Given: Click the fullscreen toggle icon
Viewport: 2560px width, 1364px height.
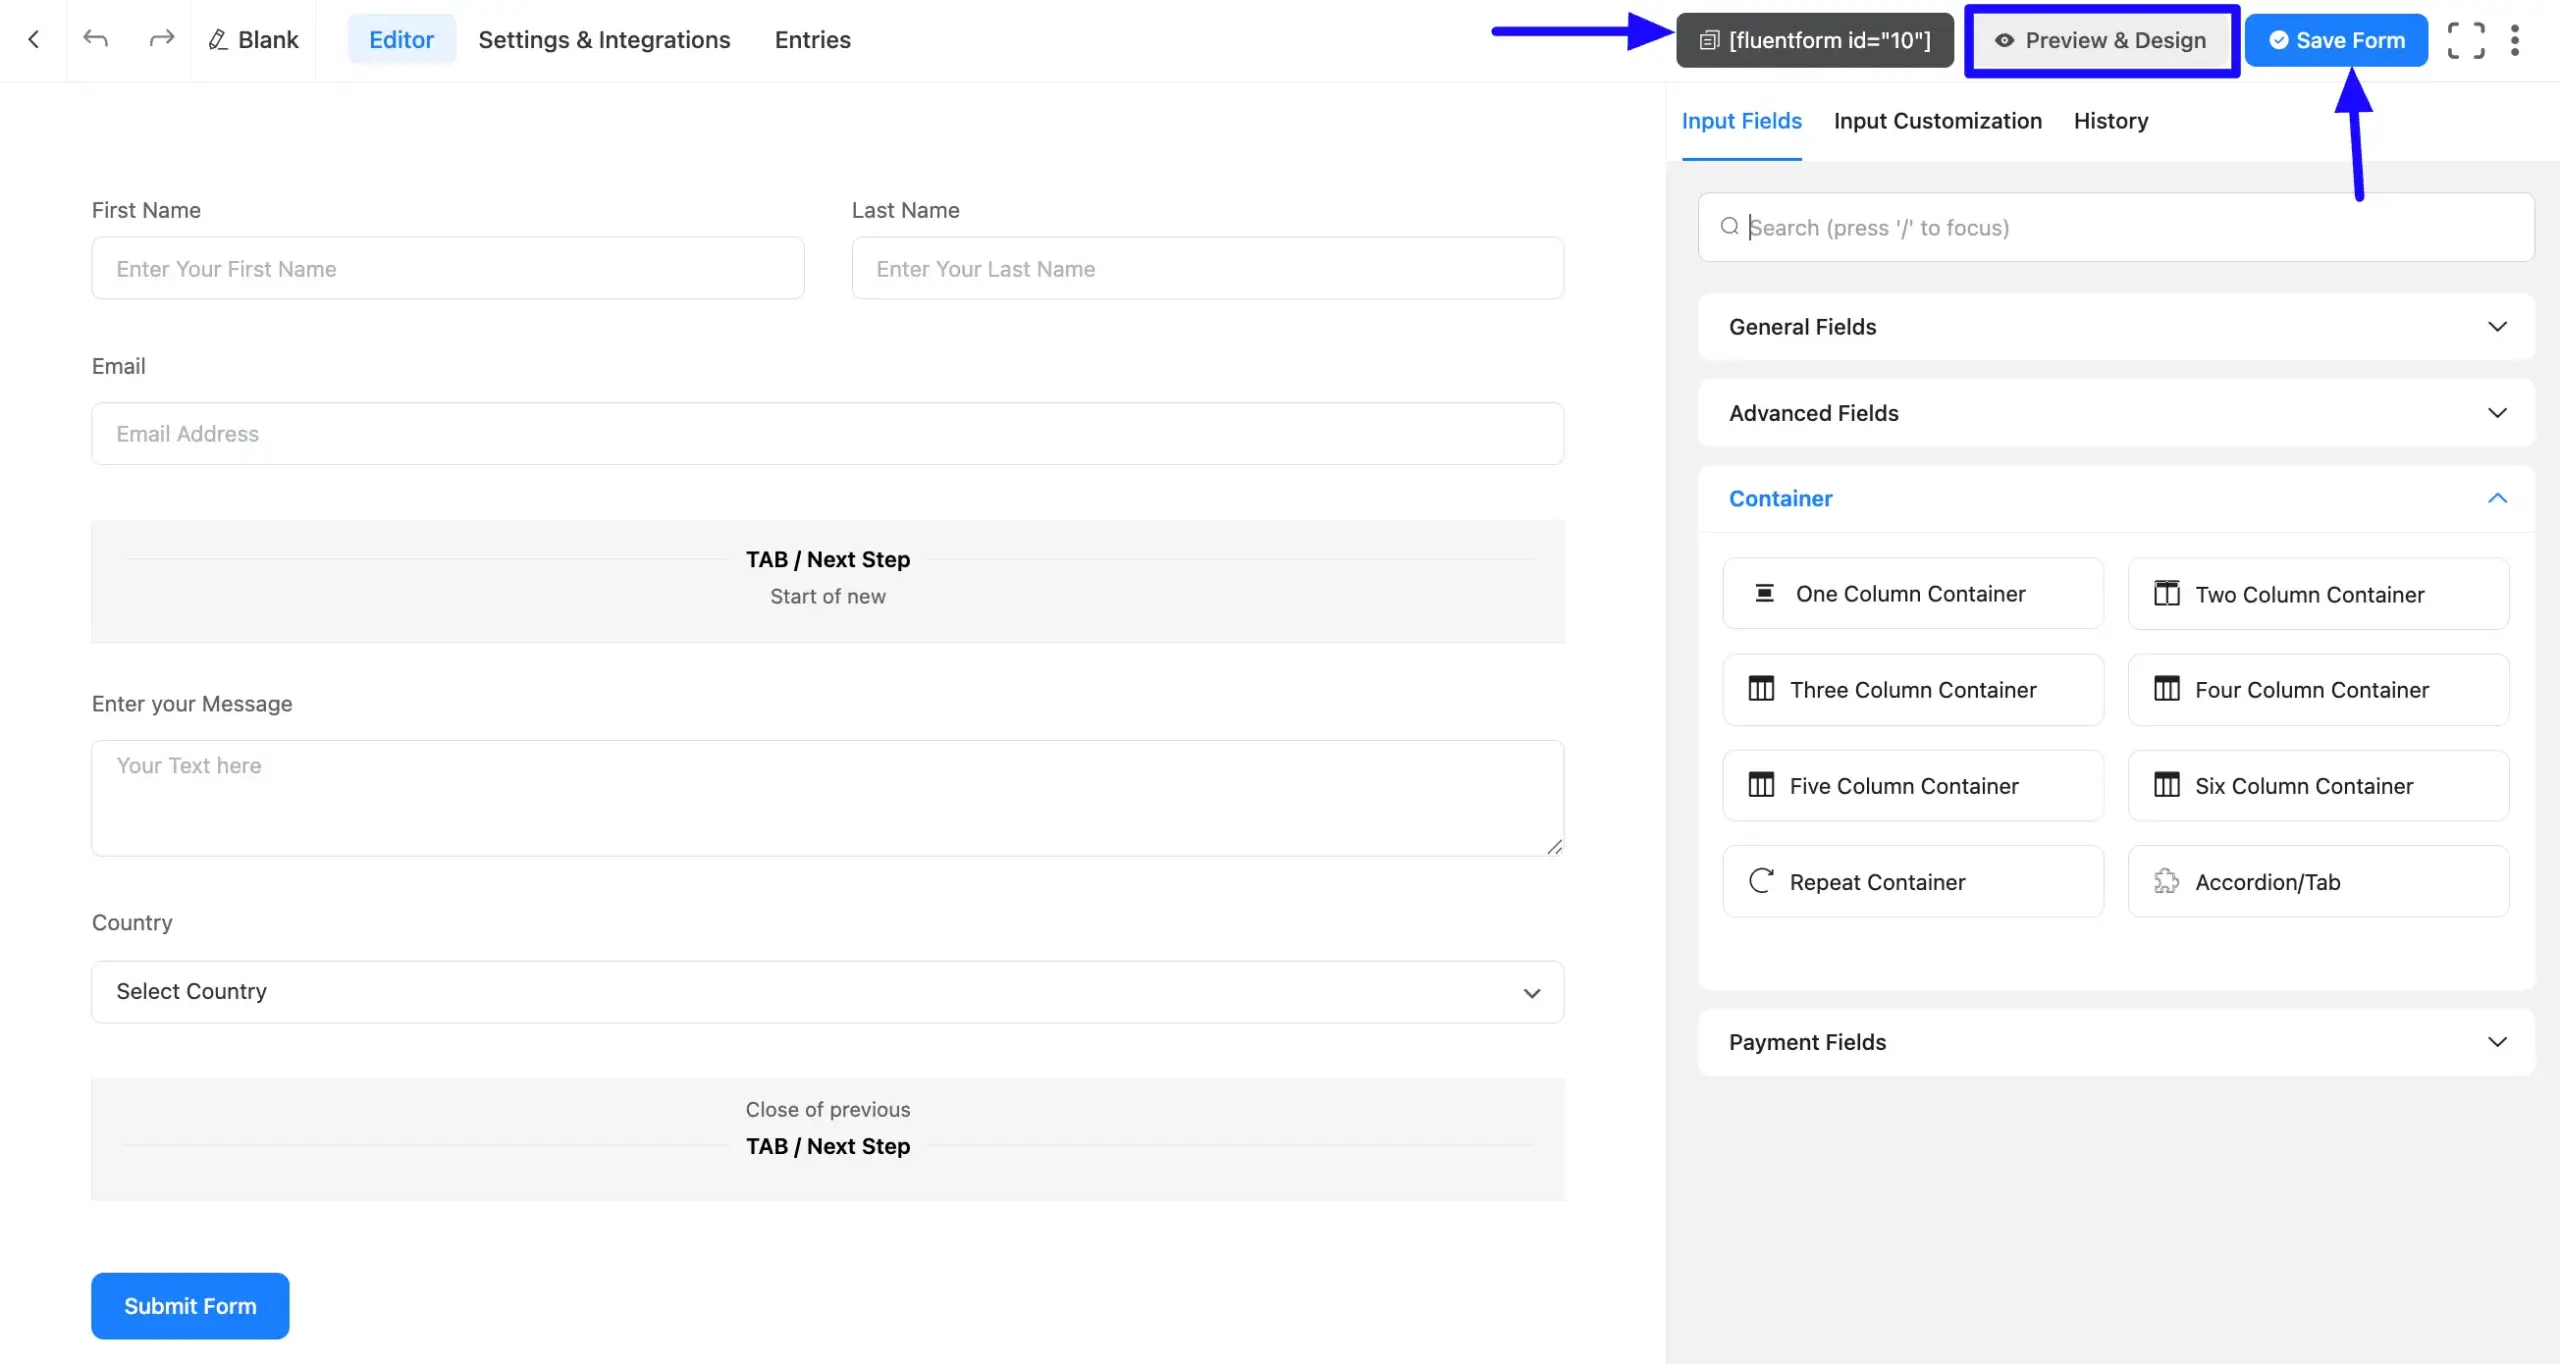Looking at the screenshot, I should [2465, 40].
